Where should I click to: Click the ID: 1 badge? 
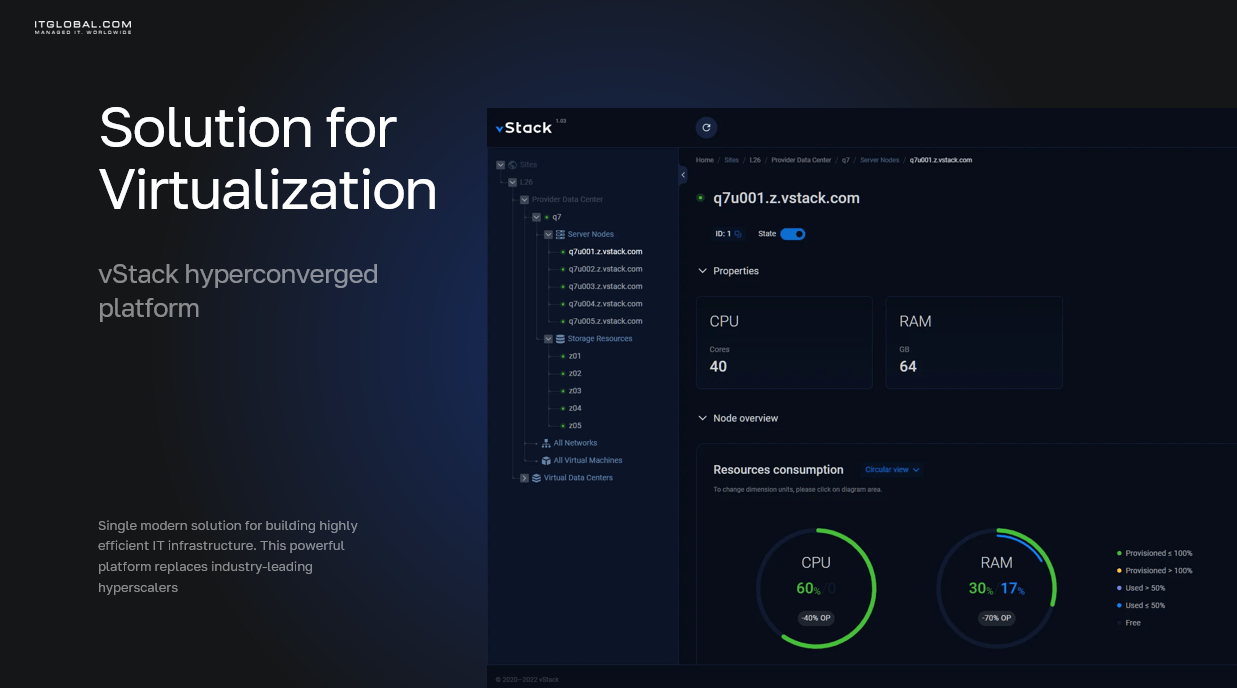click(728, 234)
